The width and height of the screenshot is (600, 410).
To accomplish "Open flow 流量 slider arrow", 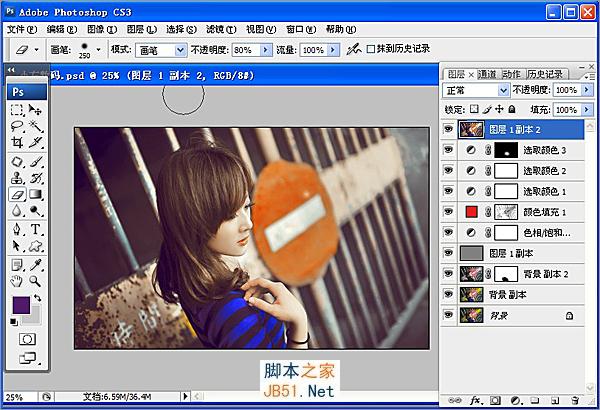I will (333, 50).
